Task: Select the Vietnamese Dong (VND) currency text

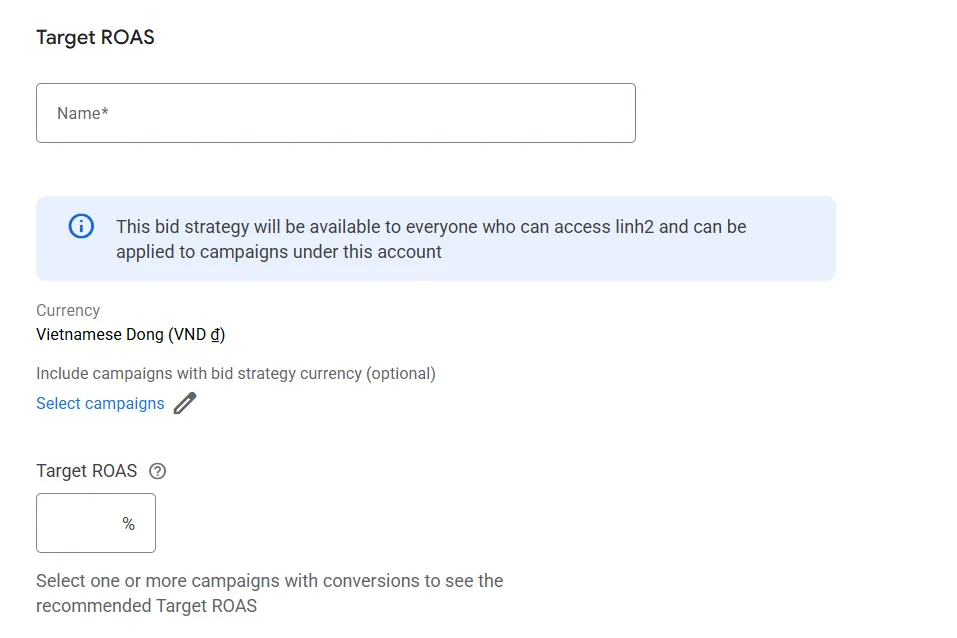Action: [x=130, y=334]
